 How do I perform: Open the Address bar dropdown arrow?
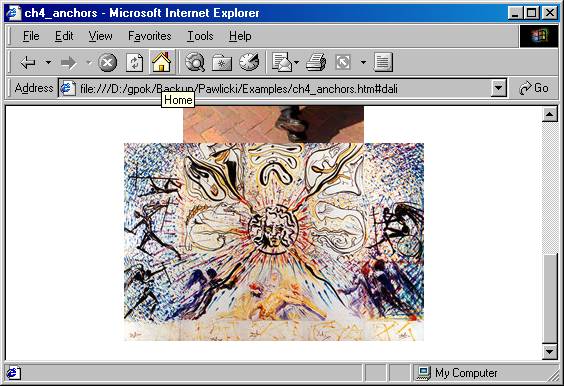point(499,88)
